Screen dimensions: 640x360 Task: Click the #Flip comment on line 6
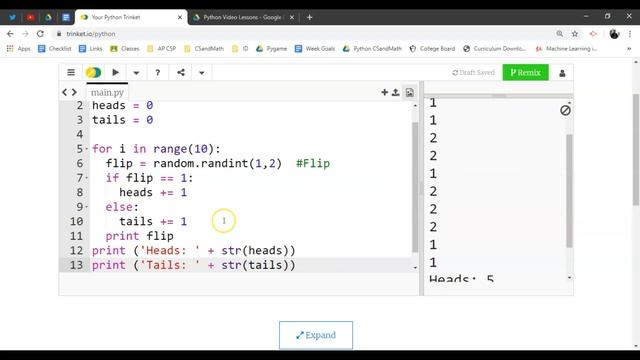pyautogui.click(x=313, y=164)
